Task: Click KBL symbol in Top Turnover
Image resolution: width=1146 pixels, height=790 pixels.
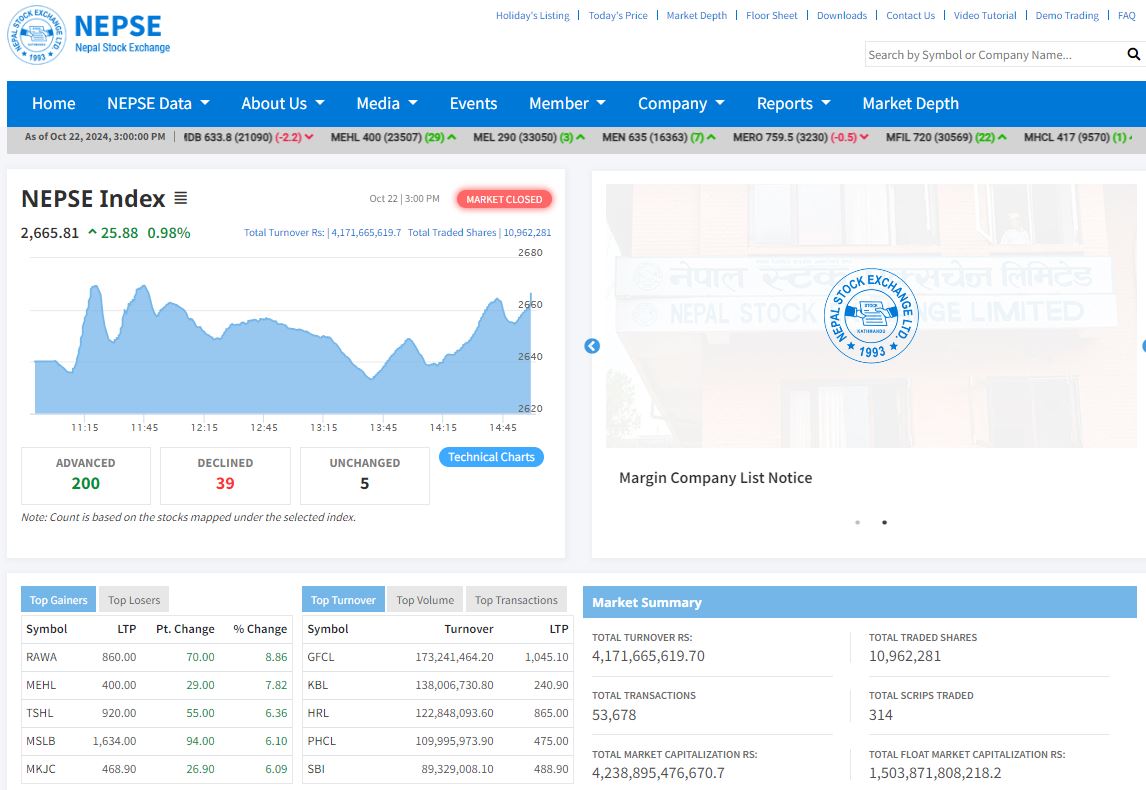Action: (x=318, y=685)
